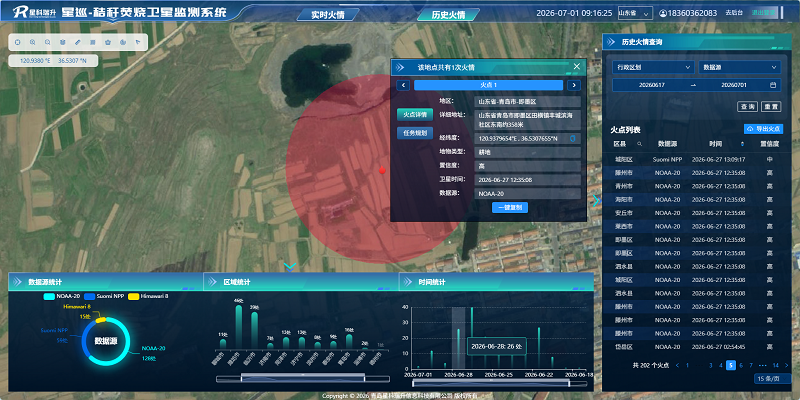This screenshot has height=400, width=800.
Task: Open the 数据源 filter dropdown
Action: pos(739,67)
